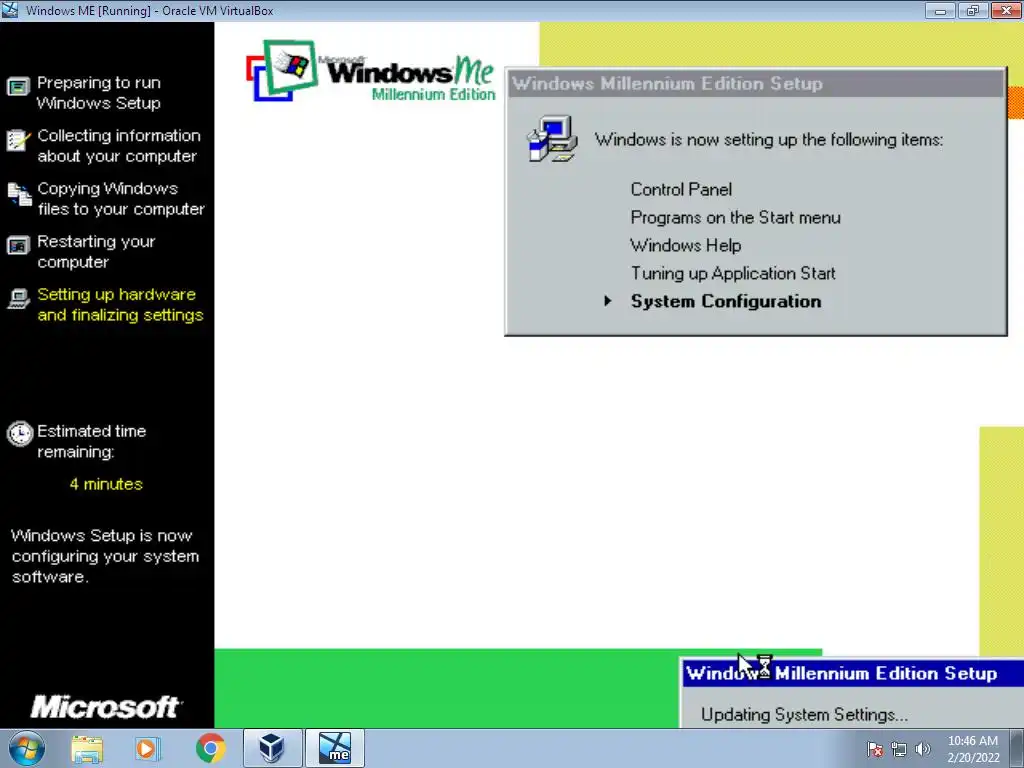This screenshot has width=1024, height=768.
Task: Click the blue Setup dialog title bar
Action: coord(853,673)
